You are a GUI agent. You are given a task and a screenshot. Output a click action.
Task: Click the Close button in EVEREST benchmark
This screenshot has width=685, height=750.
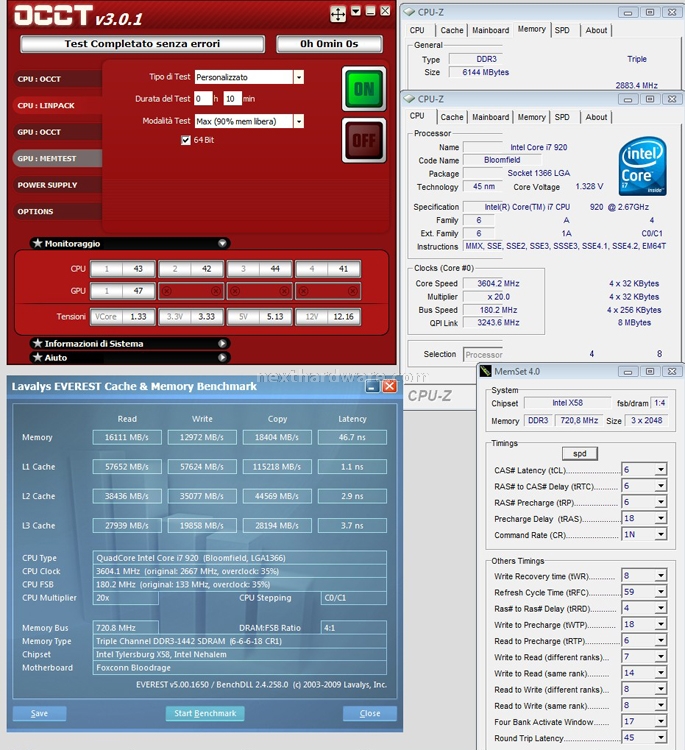click(x=370, y=713)
